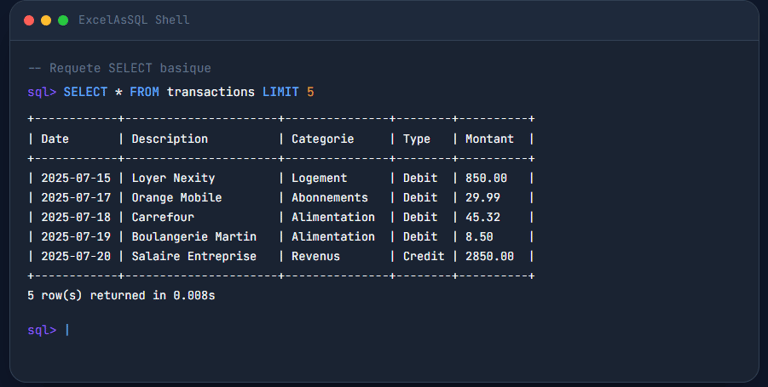Click the date 2025-07-18
Screen dimensions: 768x387
point(76,218)
